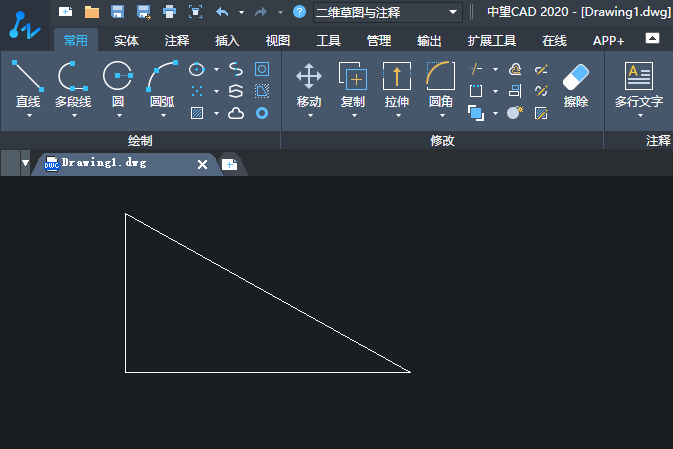This screenshot has height=449, width=673.
Task: Expand the undo history dropdown arrow
Action: pos(242,12)
